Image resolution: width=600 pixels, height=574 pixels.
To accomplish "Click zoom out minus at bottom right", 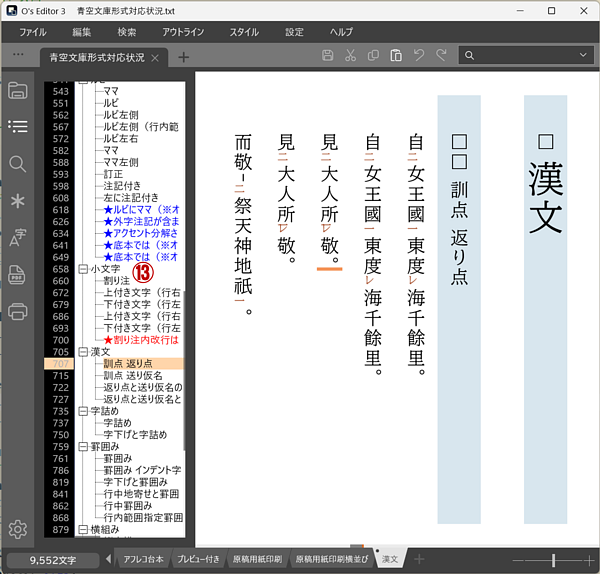I will (518, 561).
